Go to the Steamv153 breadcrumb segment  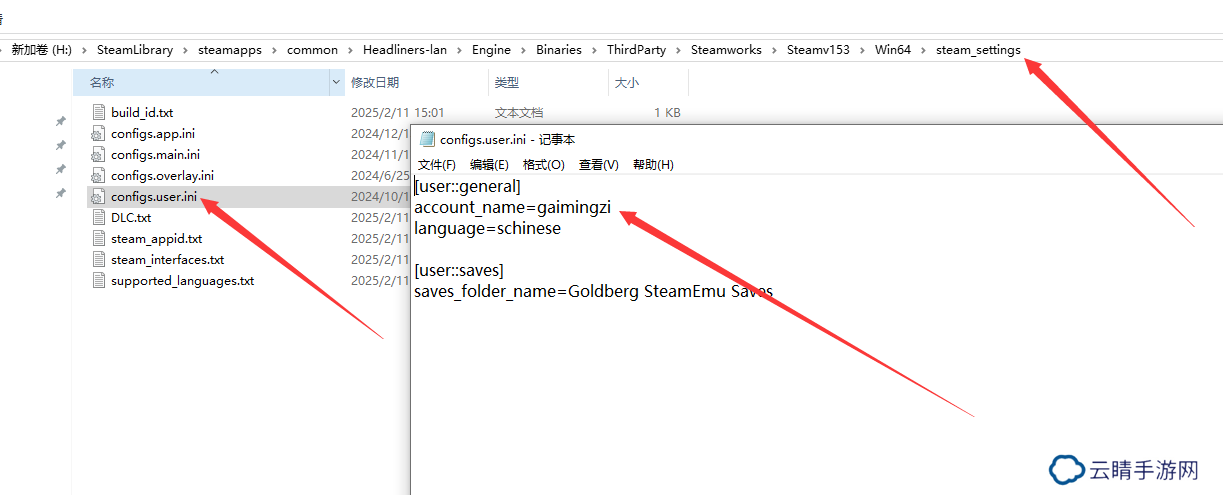[818, 50]
